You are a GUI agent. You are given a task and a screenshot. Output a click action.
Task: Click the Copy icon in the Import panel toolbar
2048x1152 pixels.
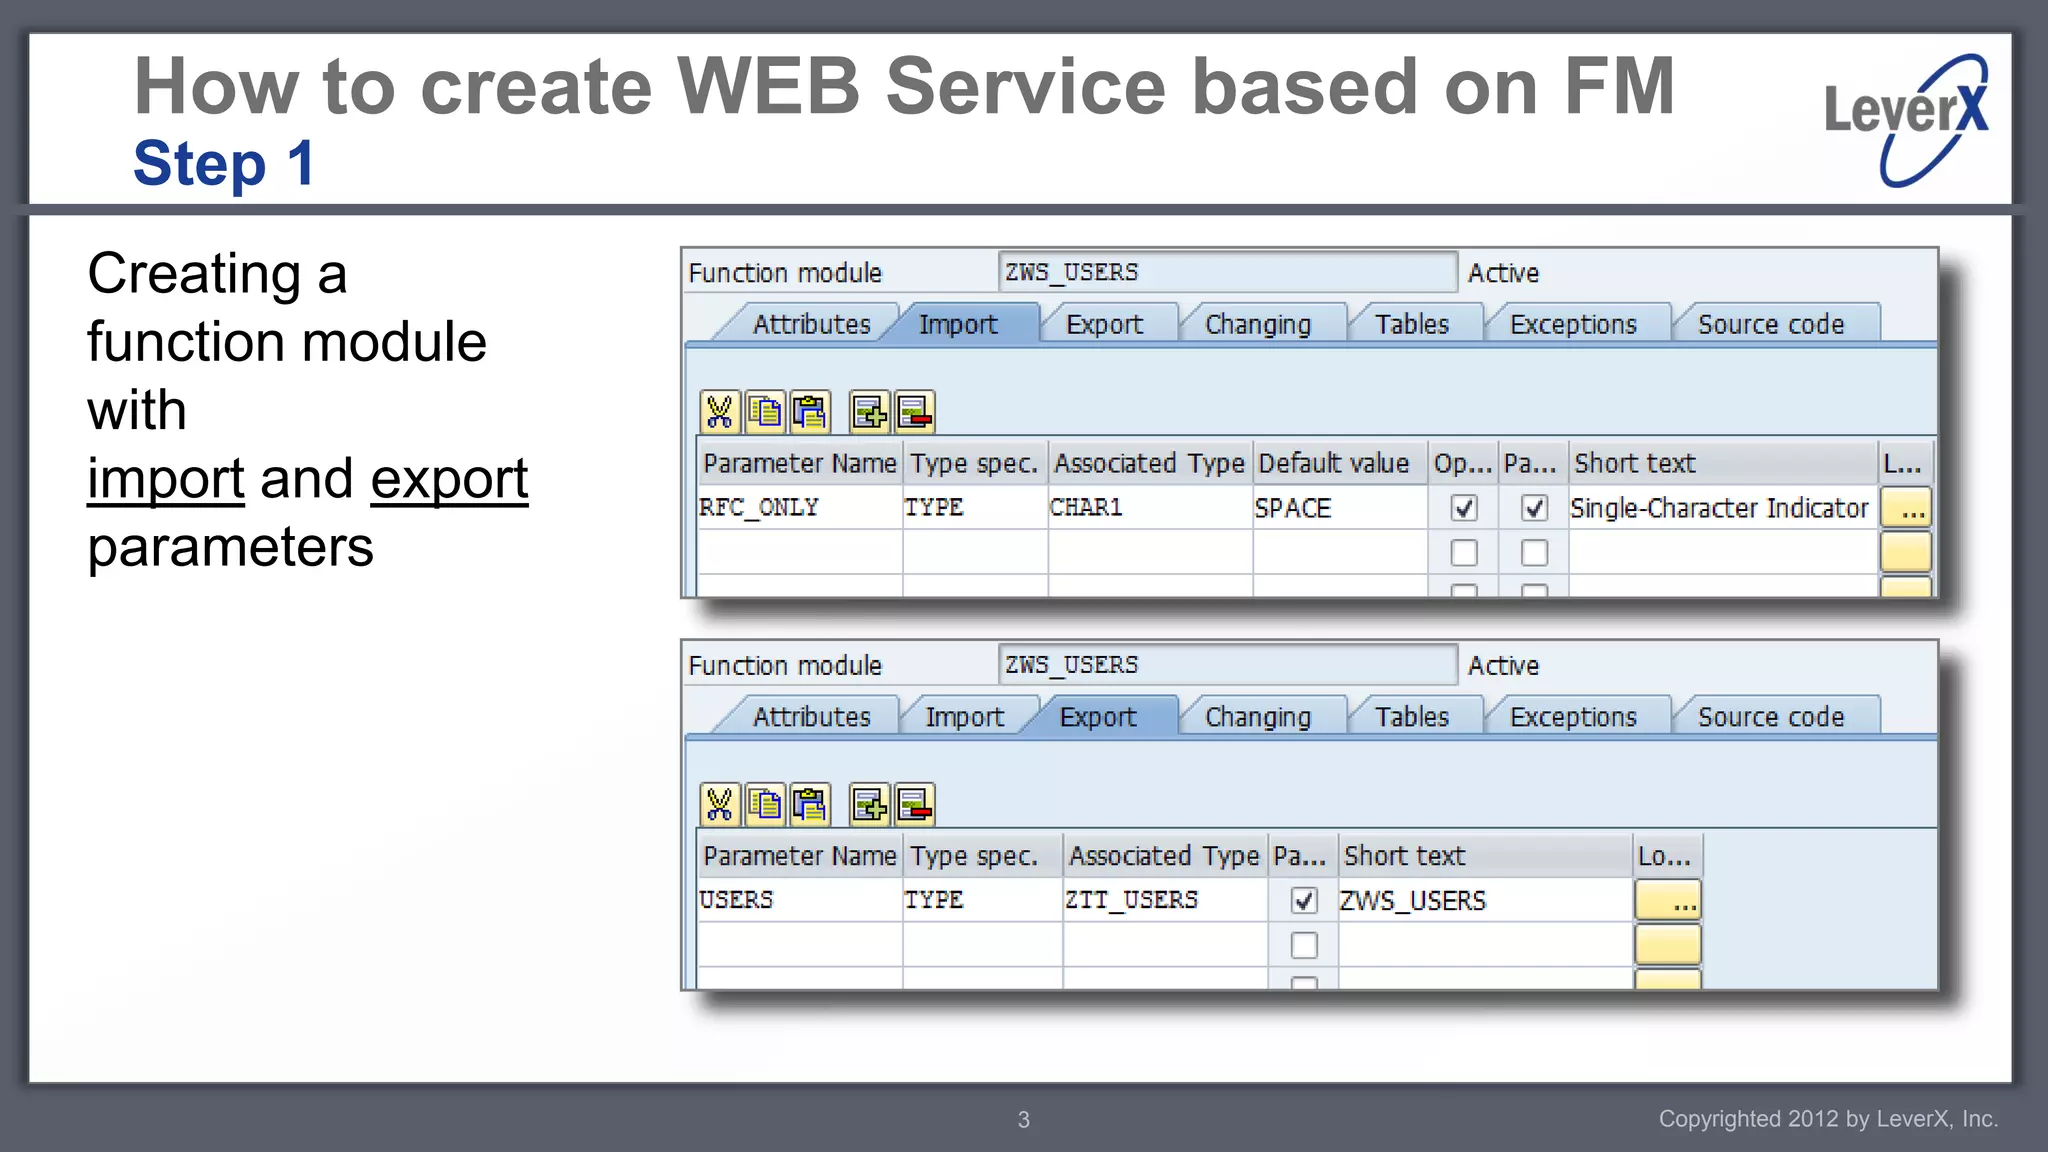(765, 412)
